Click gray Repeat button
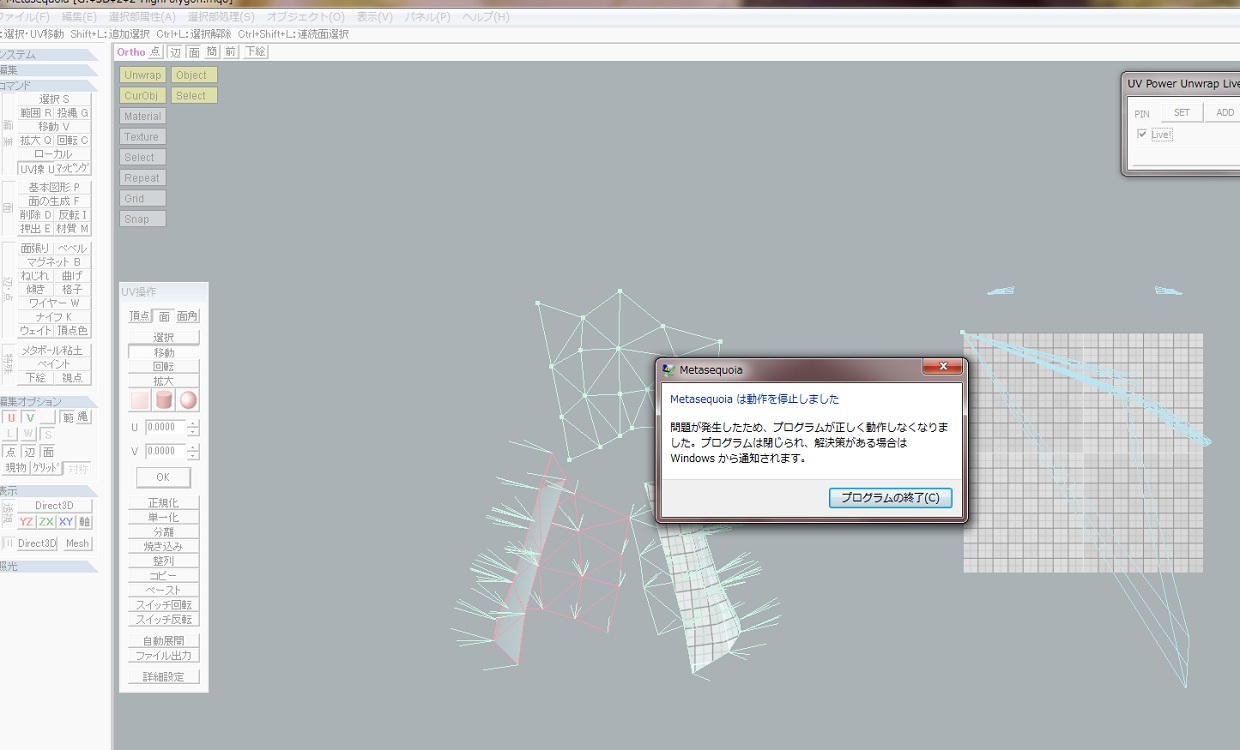 coord(143,178)
